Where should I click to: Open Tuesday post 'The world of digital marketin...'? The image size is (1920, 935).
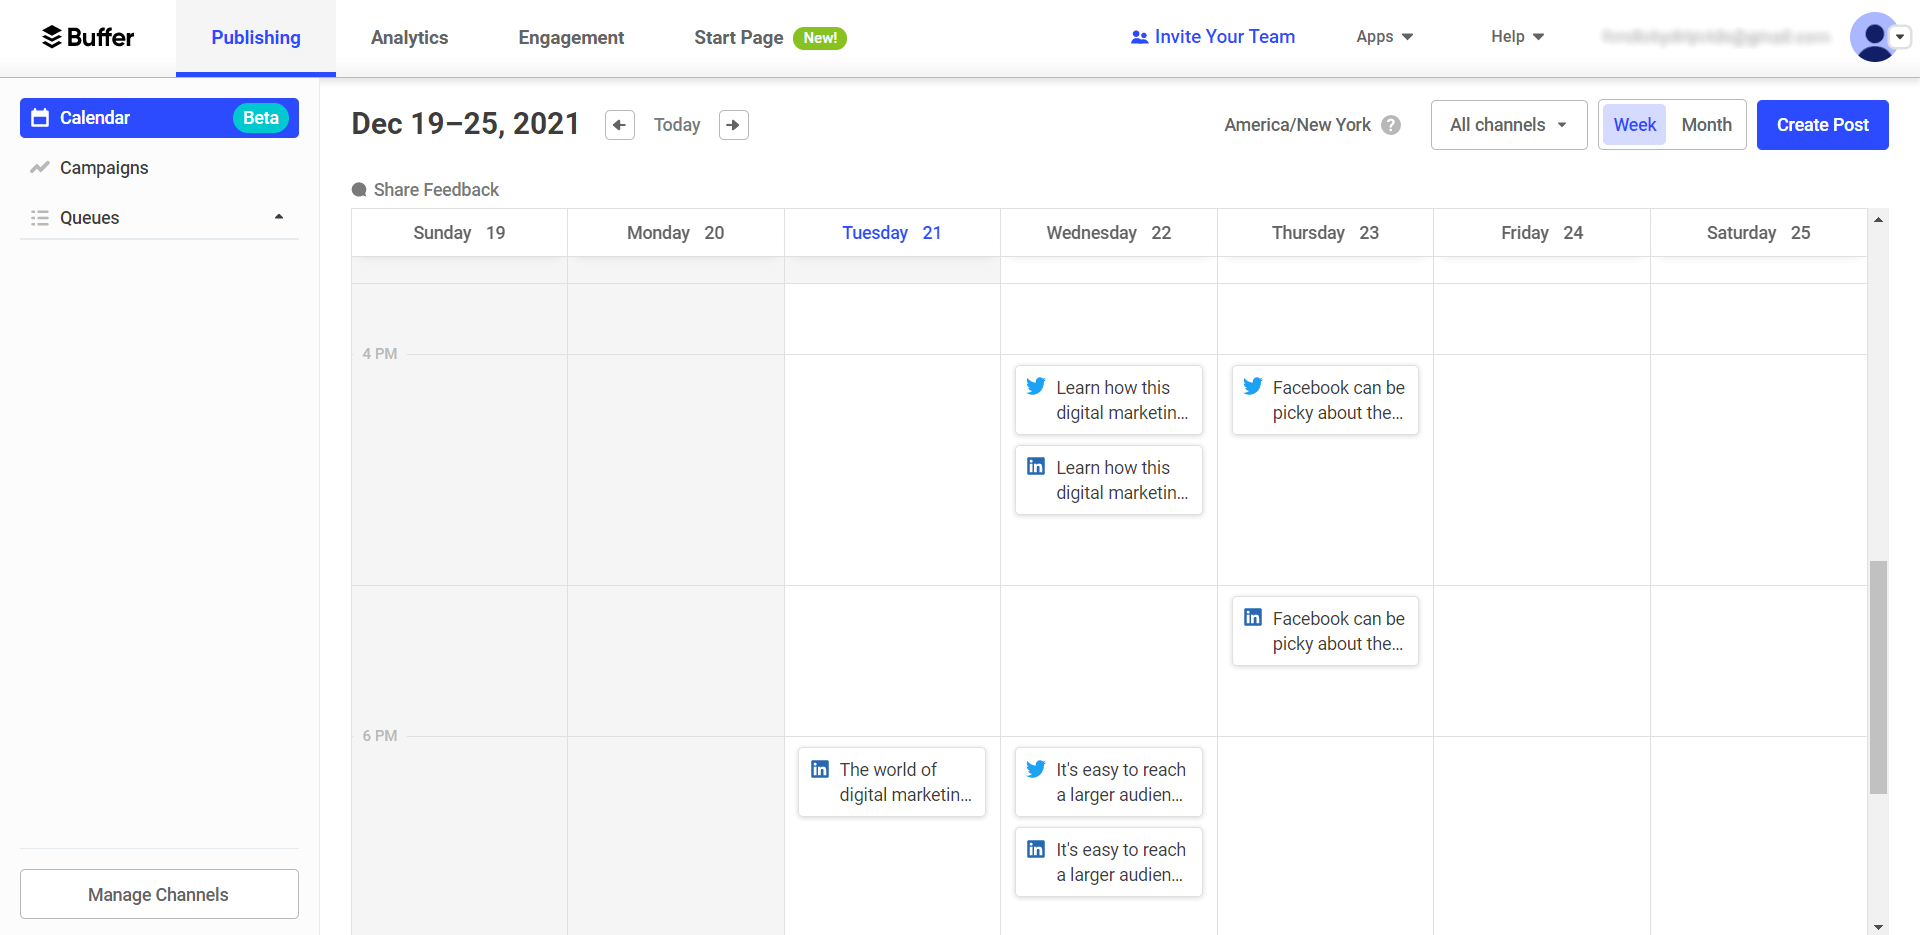[x=892, y=782]
